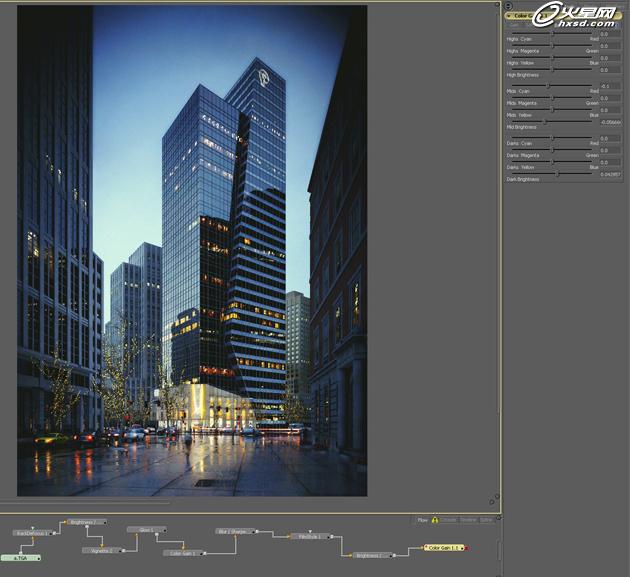Select the FilmStyle 1 node
Screen dimensions: 630x577
312,537
